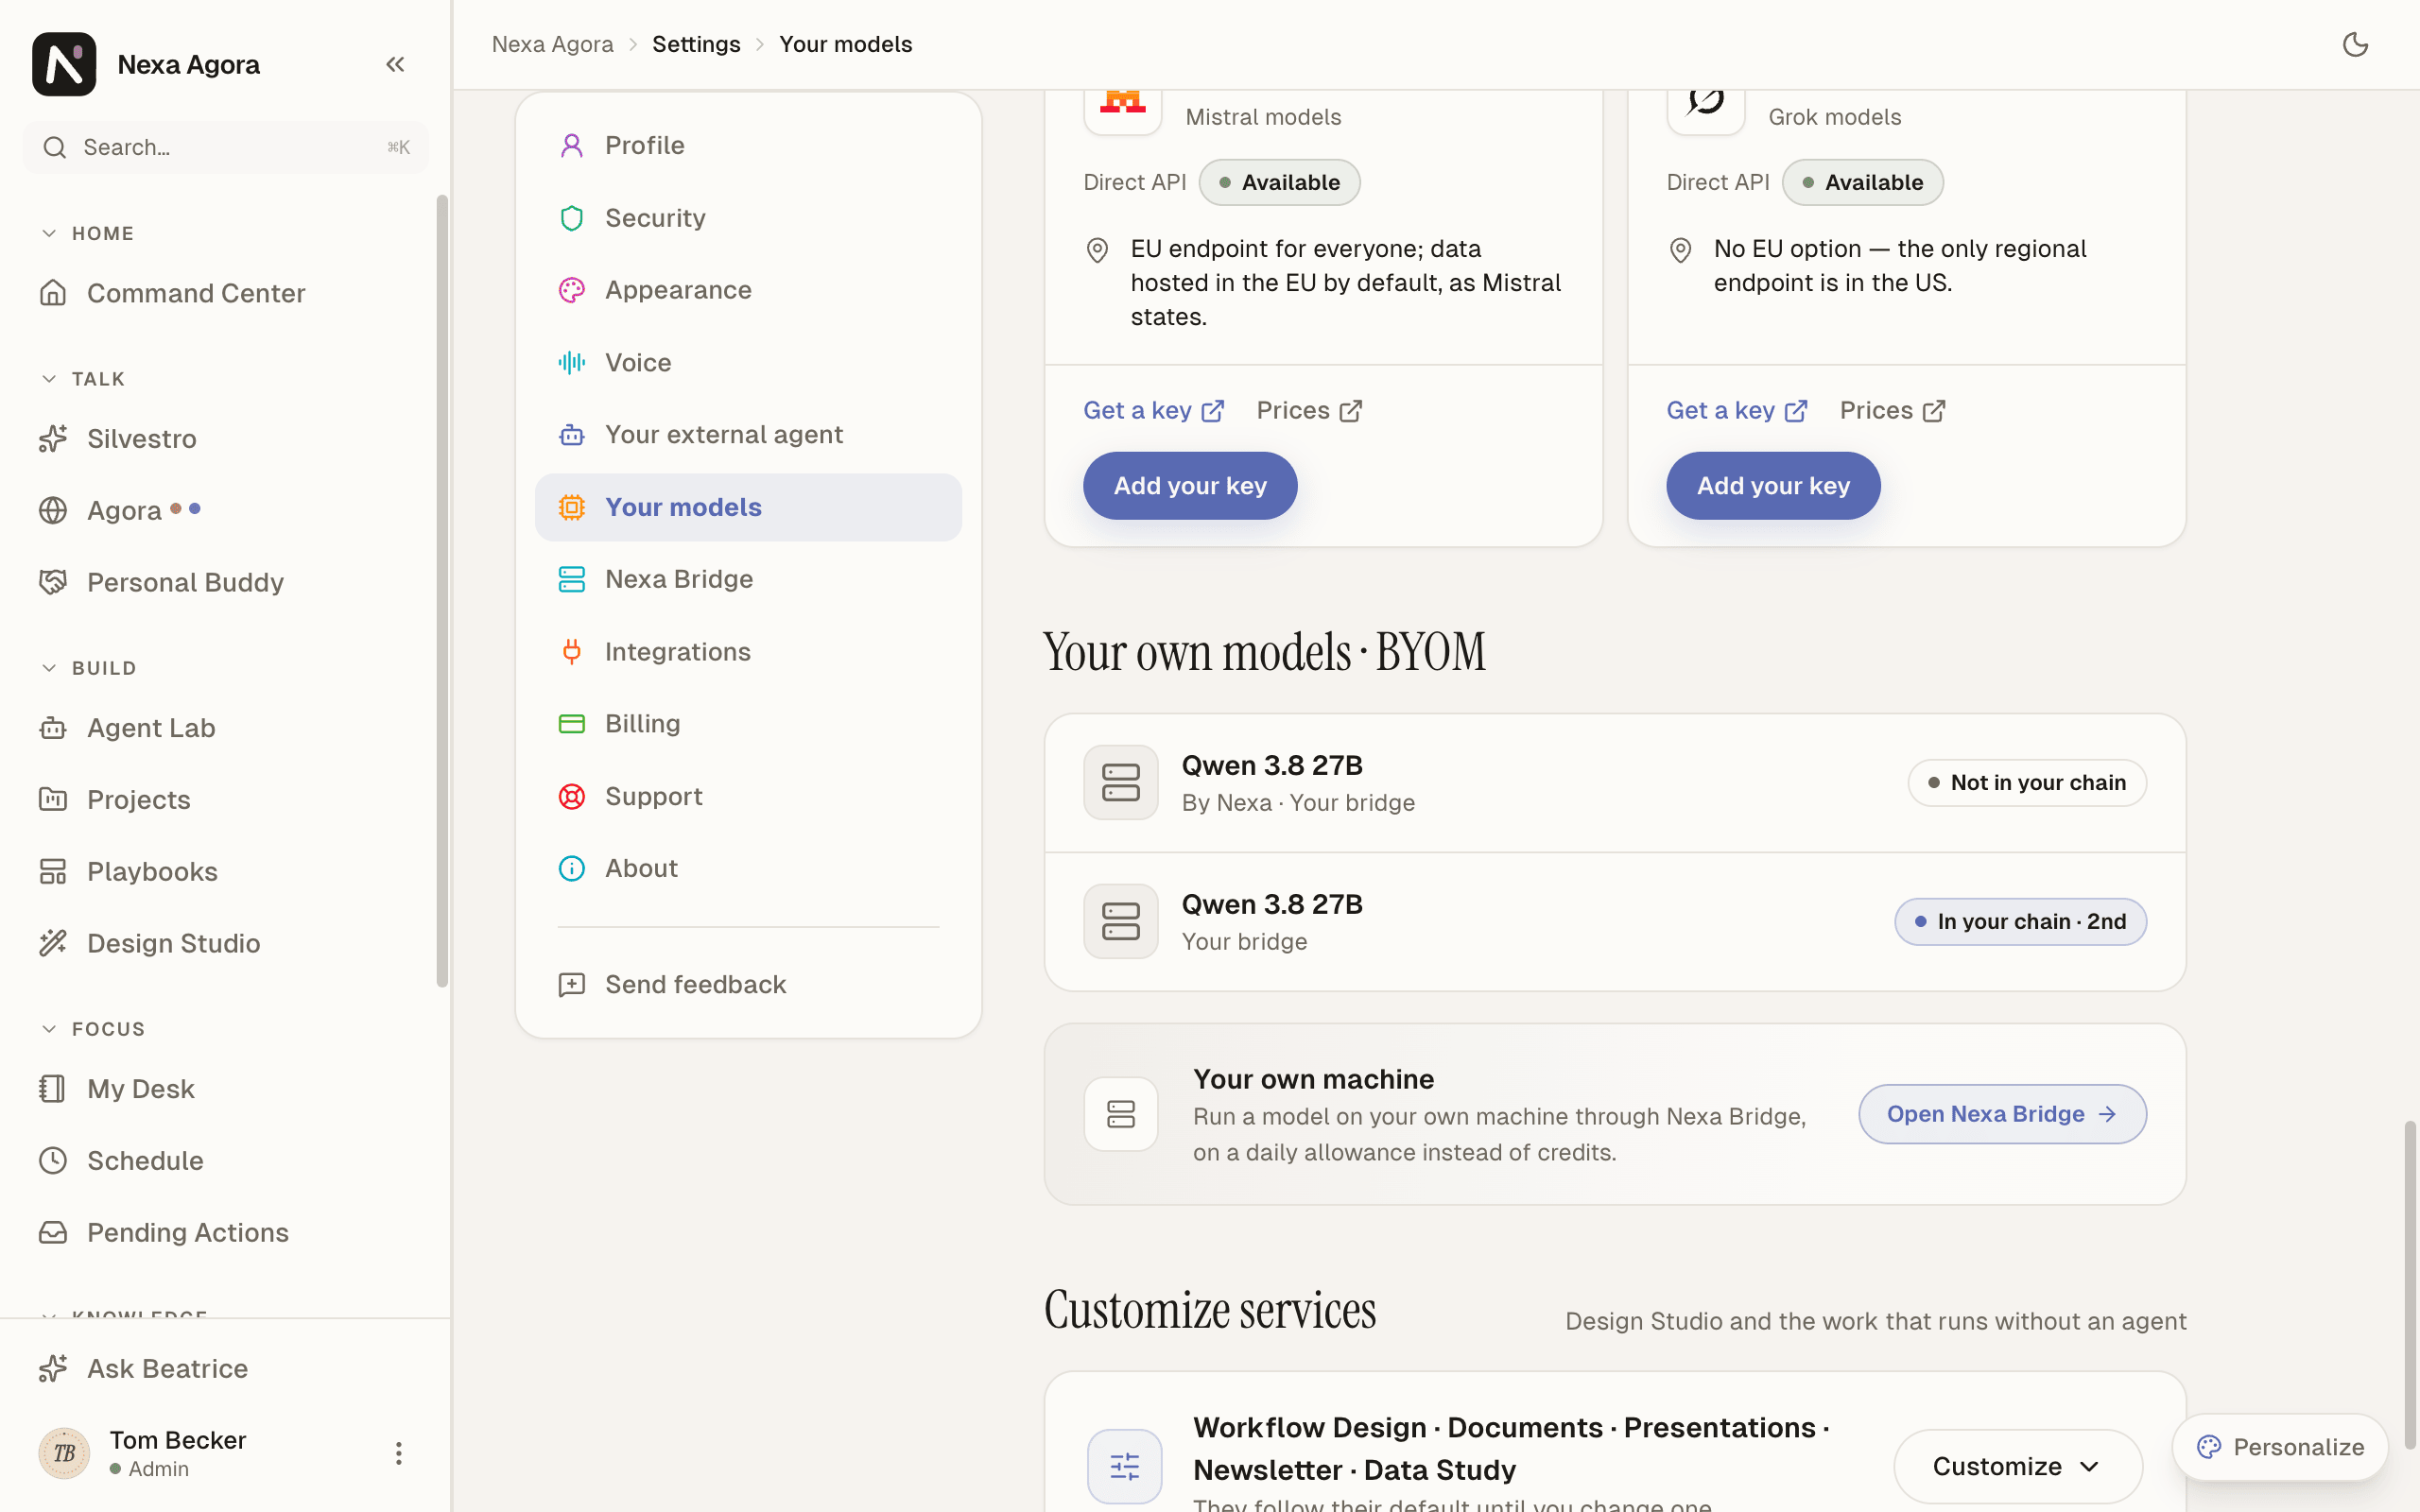
Task: Select the Profile settings tab
Action: 748,146
